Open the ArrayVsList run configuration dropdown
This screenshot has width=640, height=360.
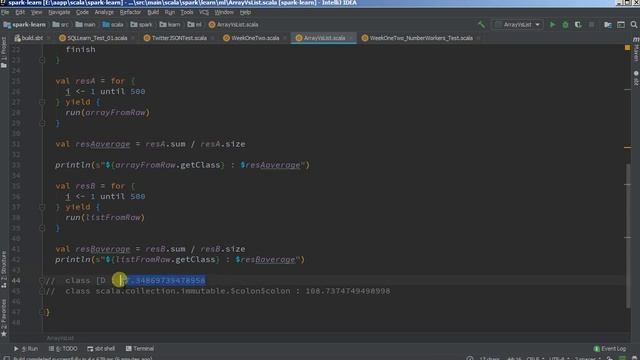[518, 24]
